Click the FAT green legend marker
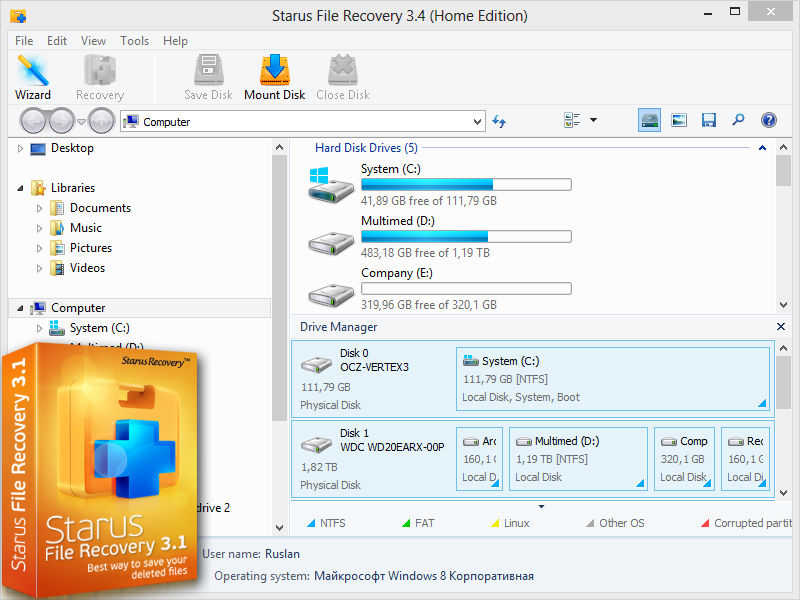This screenshot has width=800, height=600. [x=406, y=523]
